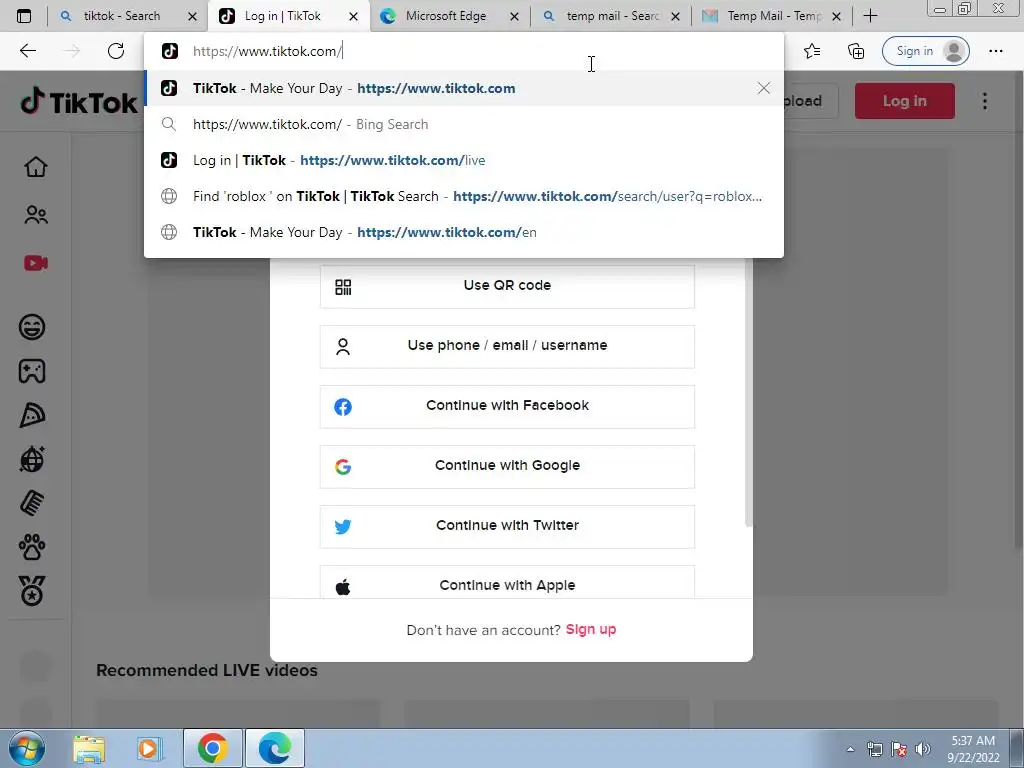Close the tiktok - Search tab
This screenshot has width=1024, height=768.
pyautogui.click(x=192, y=16)
